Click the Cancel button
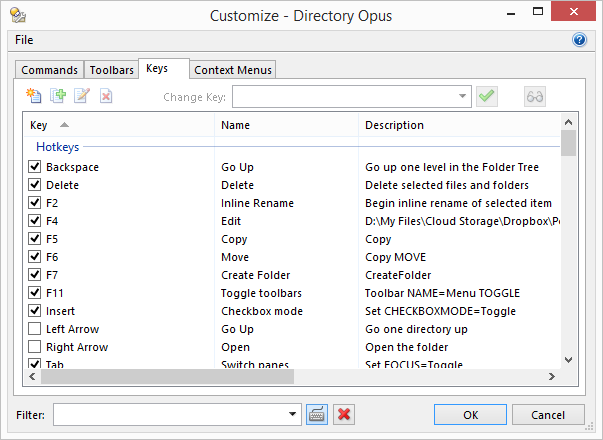Screen dimensions: 603x440 [548, 415]
